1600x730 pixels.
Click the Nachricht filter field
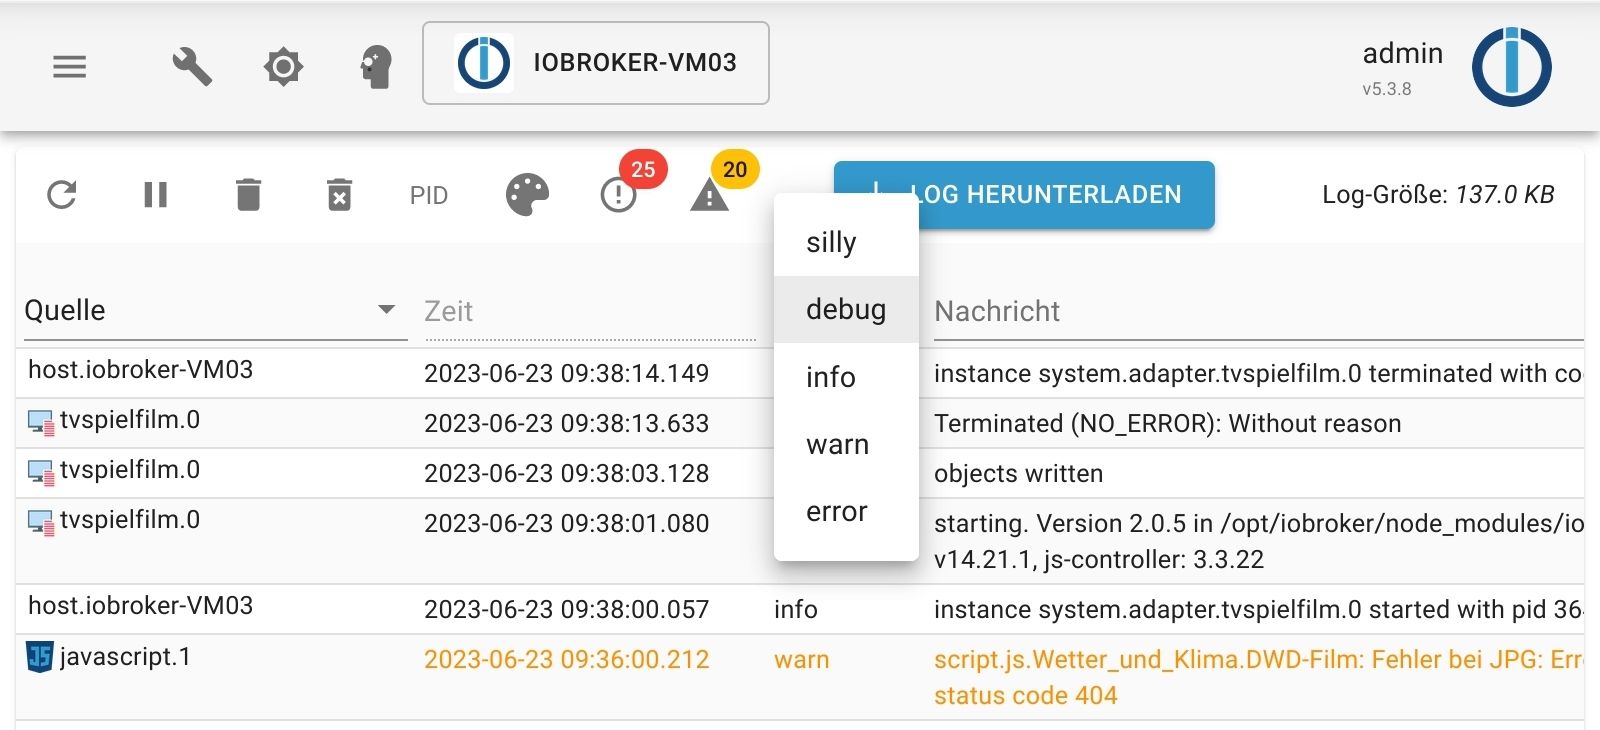point(1258,311)
